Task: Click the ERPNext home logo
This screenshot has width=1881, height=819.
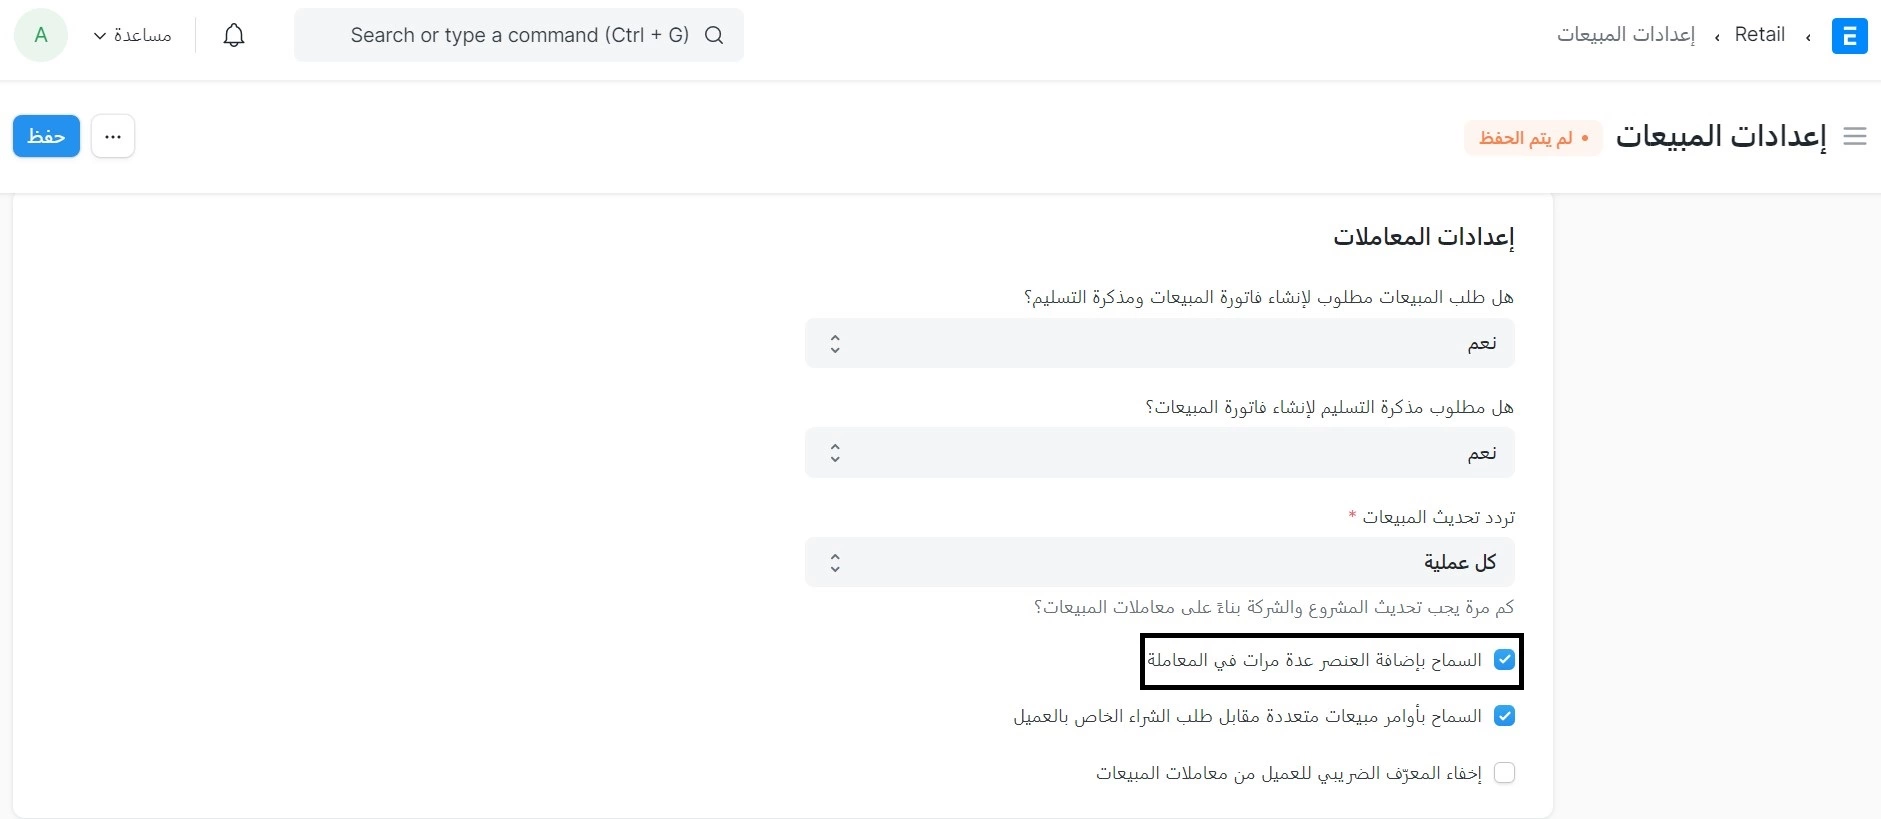Action: coord(1849,36)
